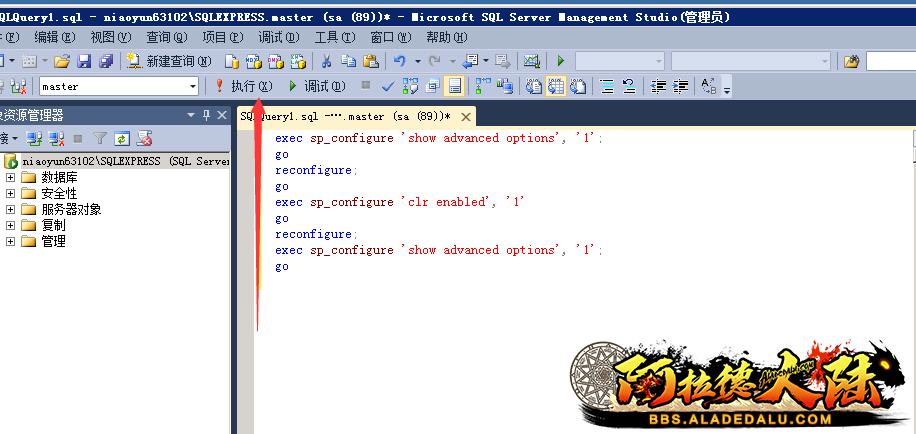Click the 新建查询 (New Query) toolbar icon
The image size is (916, 434).
pyautogui.click(x=162, y=62)
